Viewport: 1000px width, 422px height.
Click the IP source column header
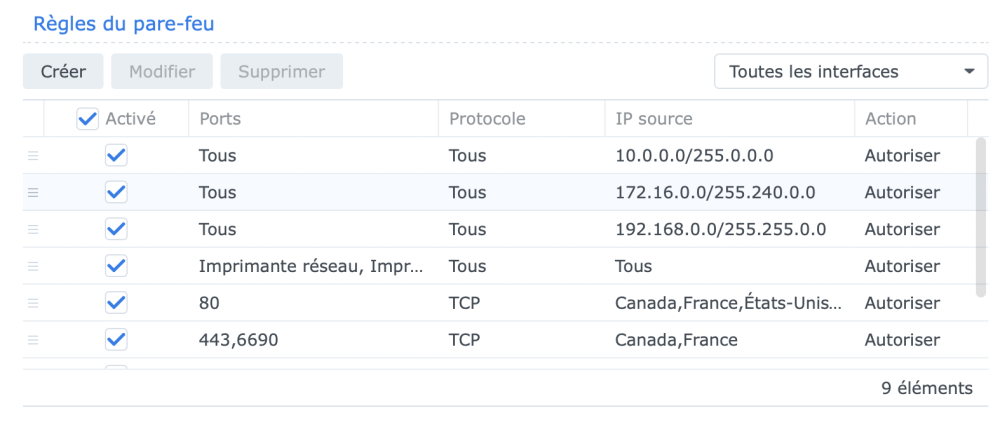click(x=728, y=119)
